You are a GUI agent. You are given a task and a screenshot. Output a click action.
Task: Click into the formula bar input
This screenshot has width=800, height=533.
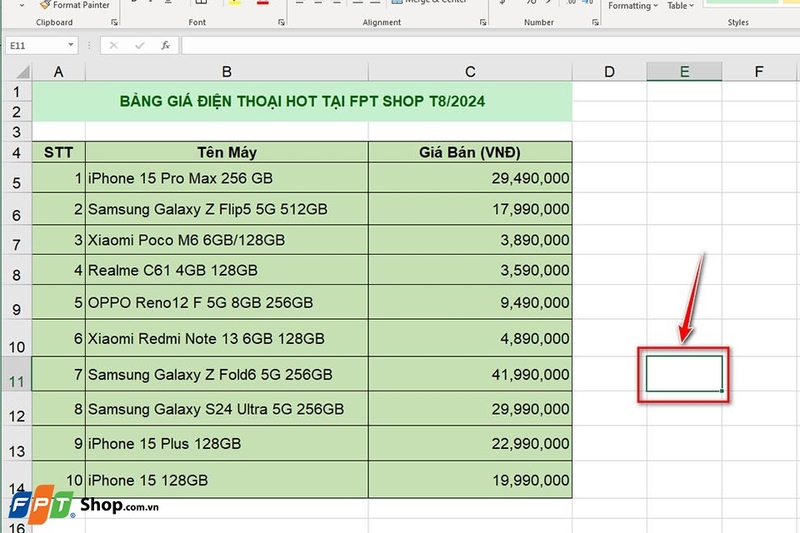[x=490, y=45]
